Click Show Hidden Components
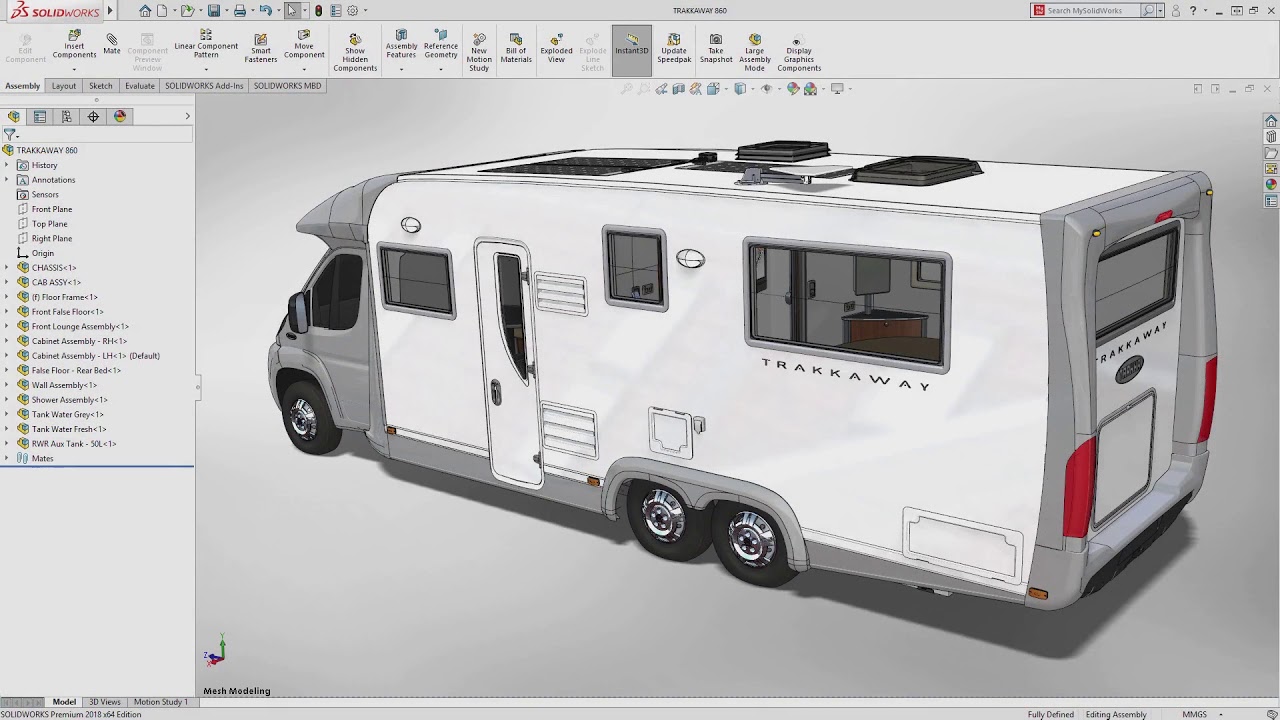Screen dimensions: 1280x720 click(x=355, y=53)
